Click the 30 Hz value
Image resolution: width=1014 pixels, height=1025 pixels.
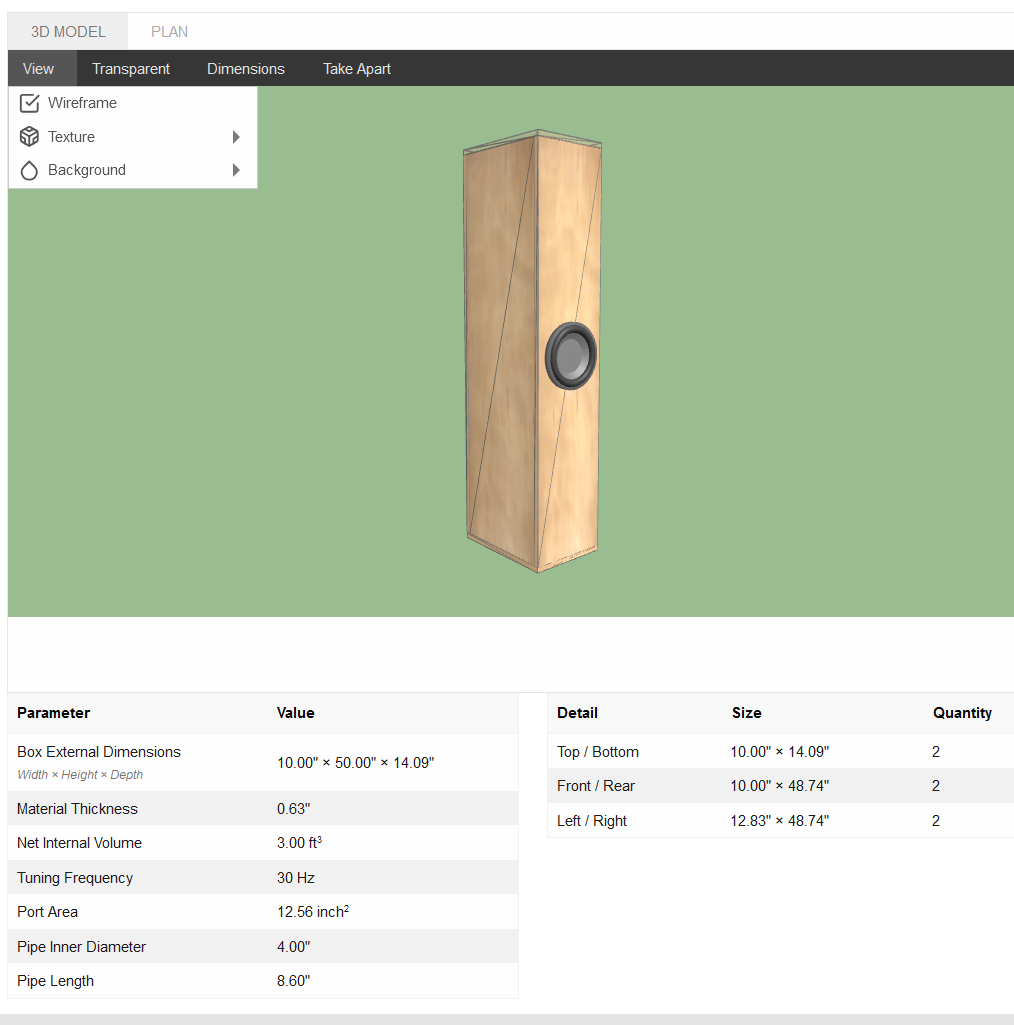tap(296, 877)
